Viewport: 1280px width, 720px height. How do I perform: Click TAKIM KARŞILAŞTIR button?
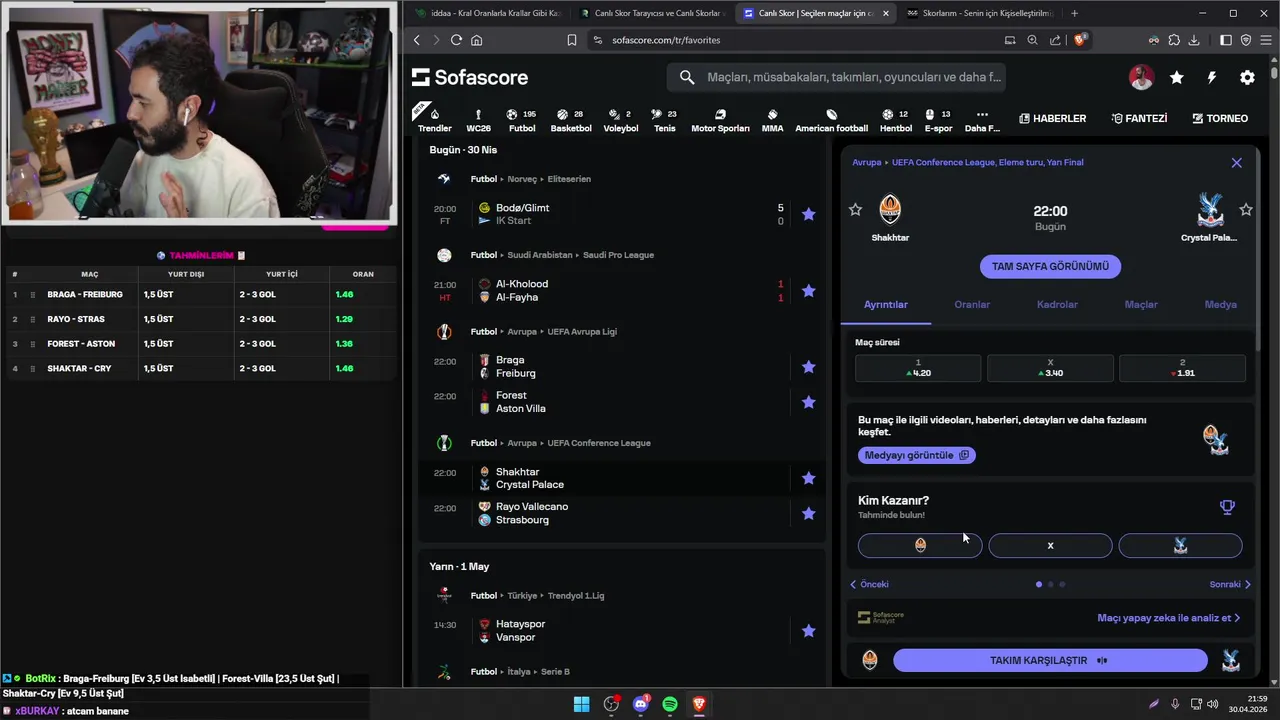tap(1050, 660)
